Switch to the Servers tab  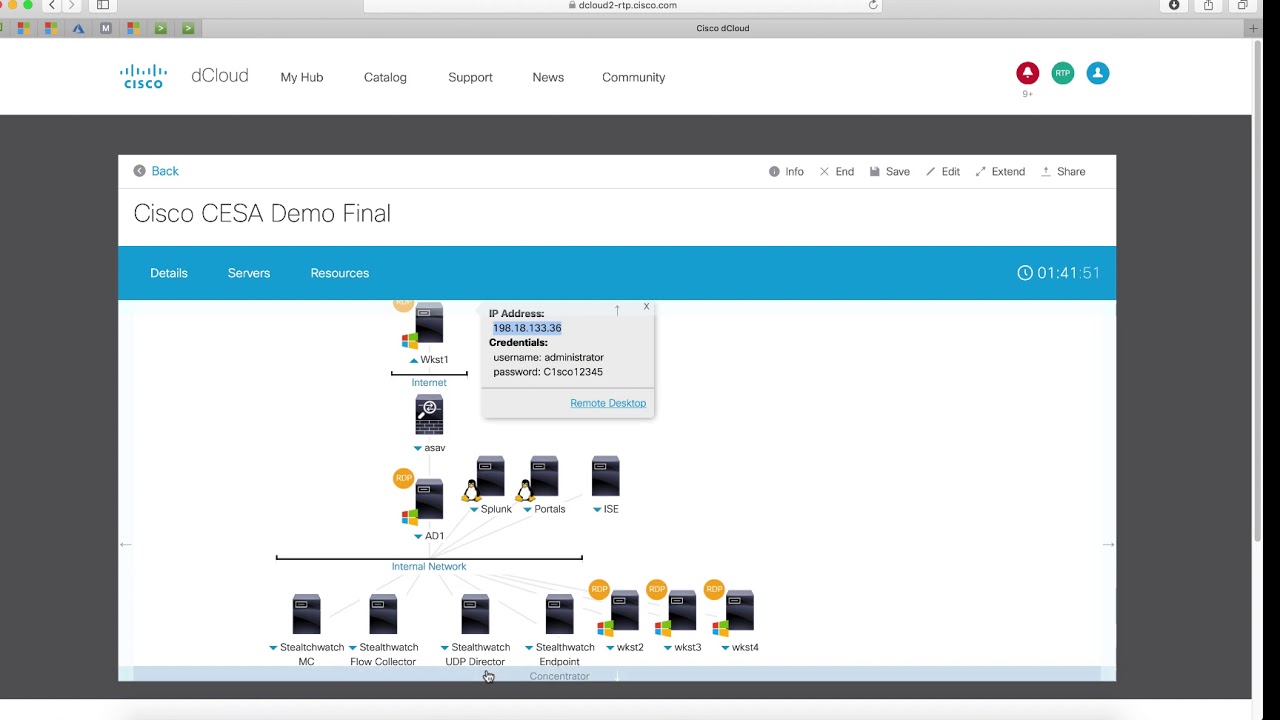tap(249, 273)
